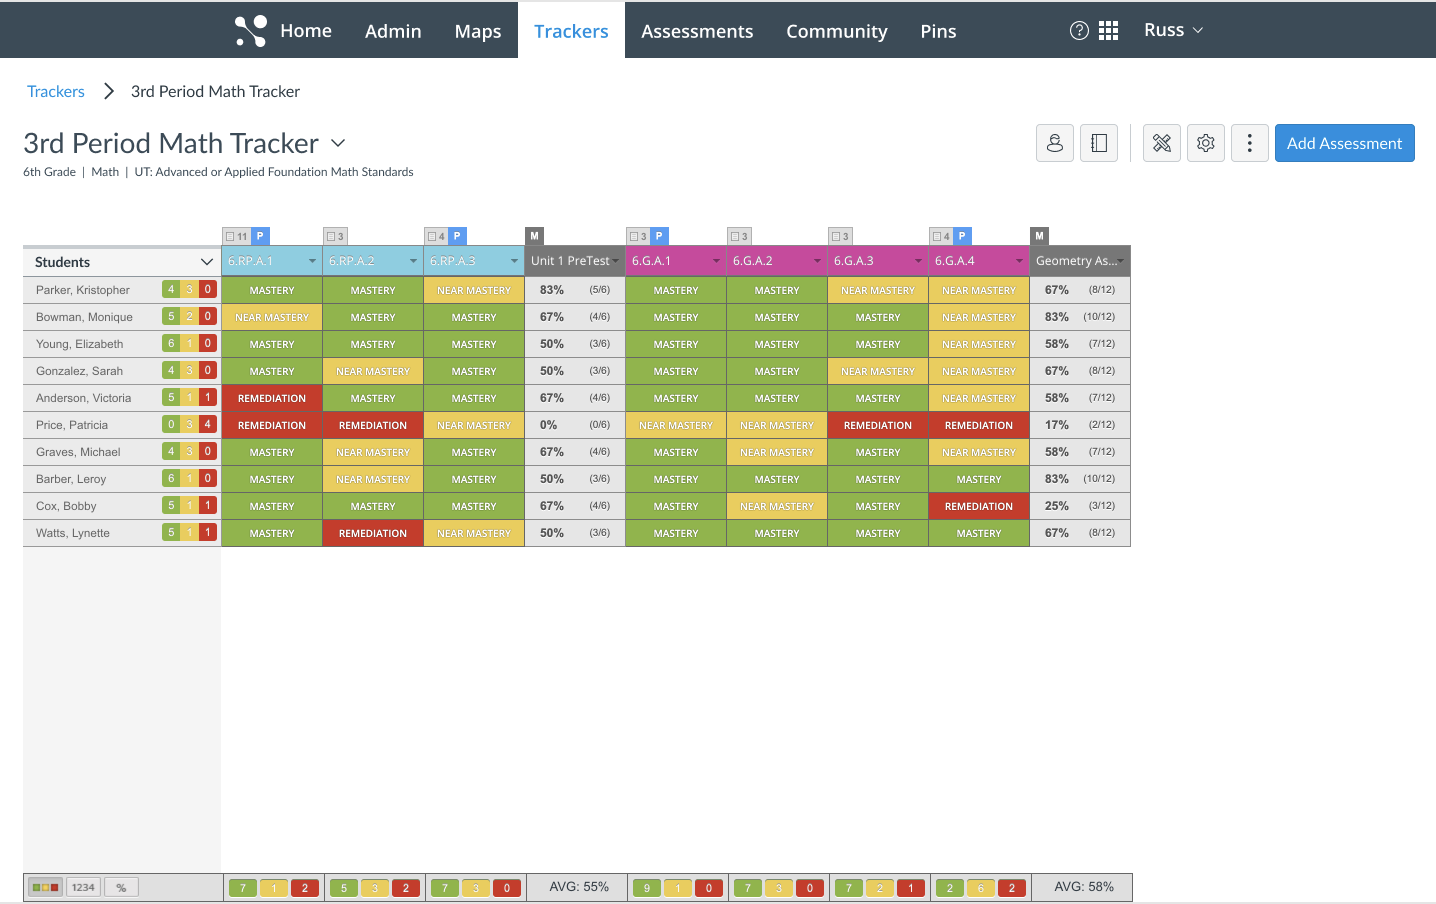Switch to color mastery view toggle
This screenshot has height=904, width=1436.
point(46,887)
